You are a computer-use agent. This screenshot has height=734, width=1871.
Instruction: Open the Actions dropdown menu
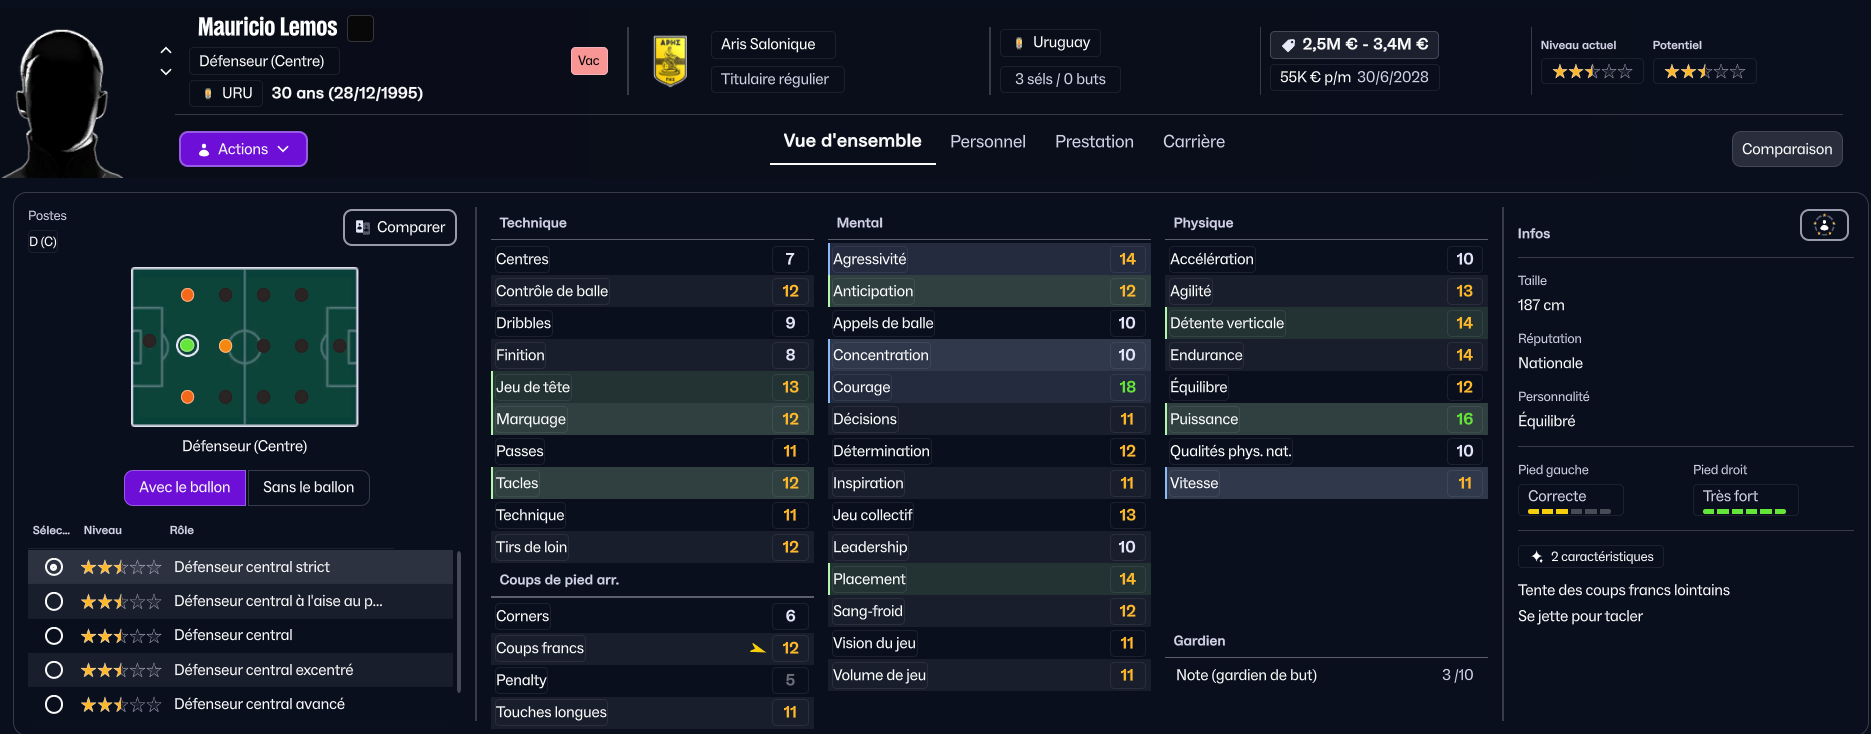(243, 149)
